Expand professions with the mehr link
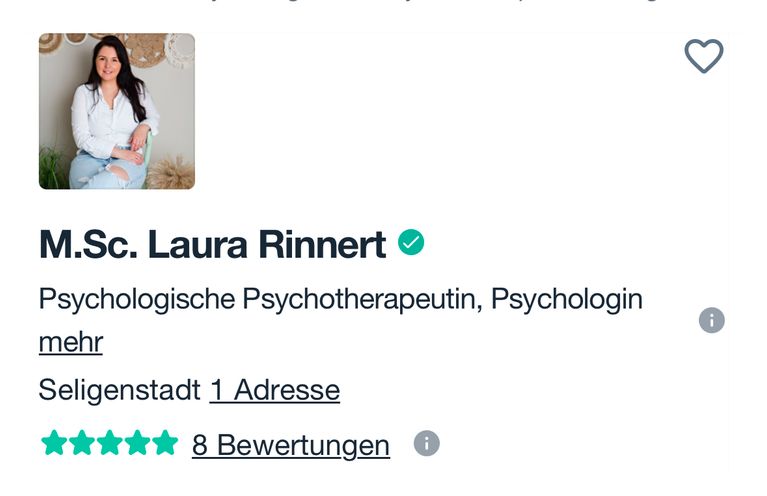The image size is (767, 496). click(x=71, y=342)
